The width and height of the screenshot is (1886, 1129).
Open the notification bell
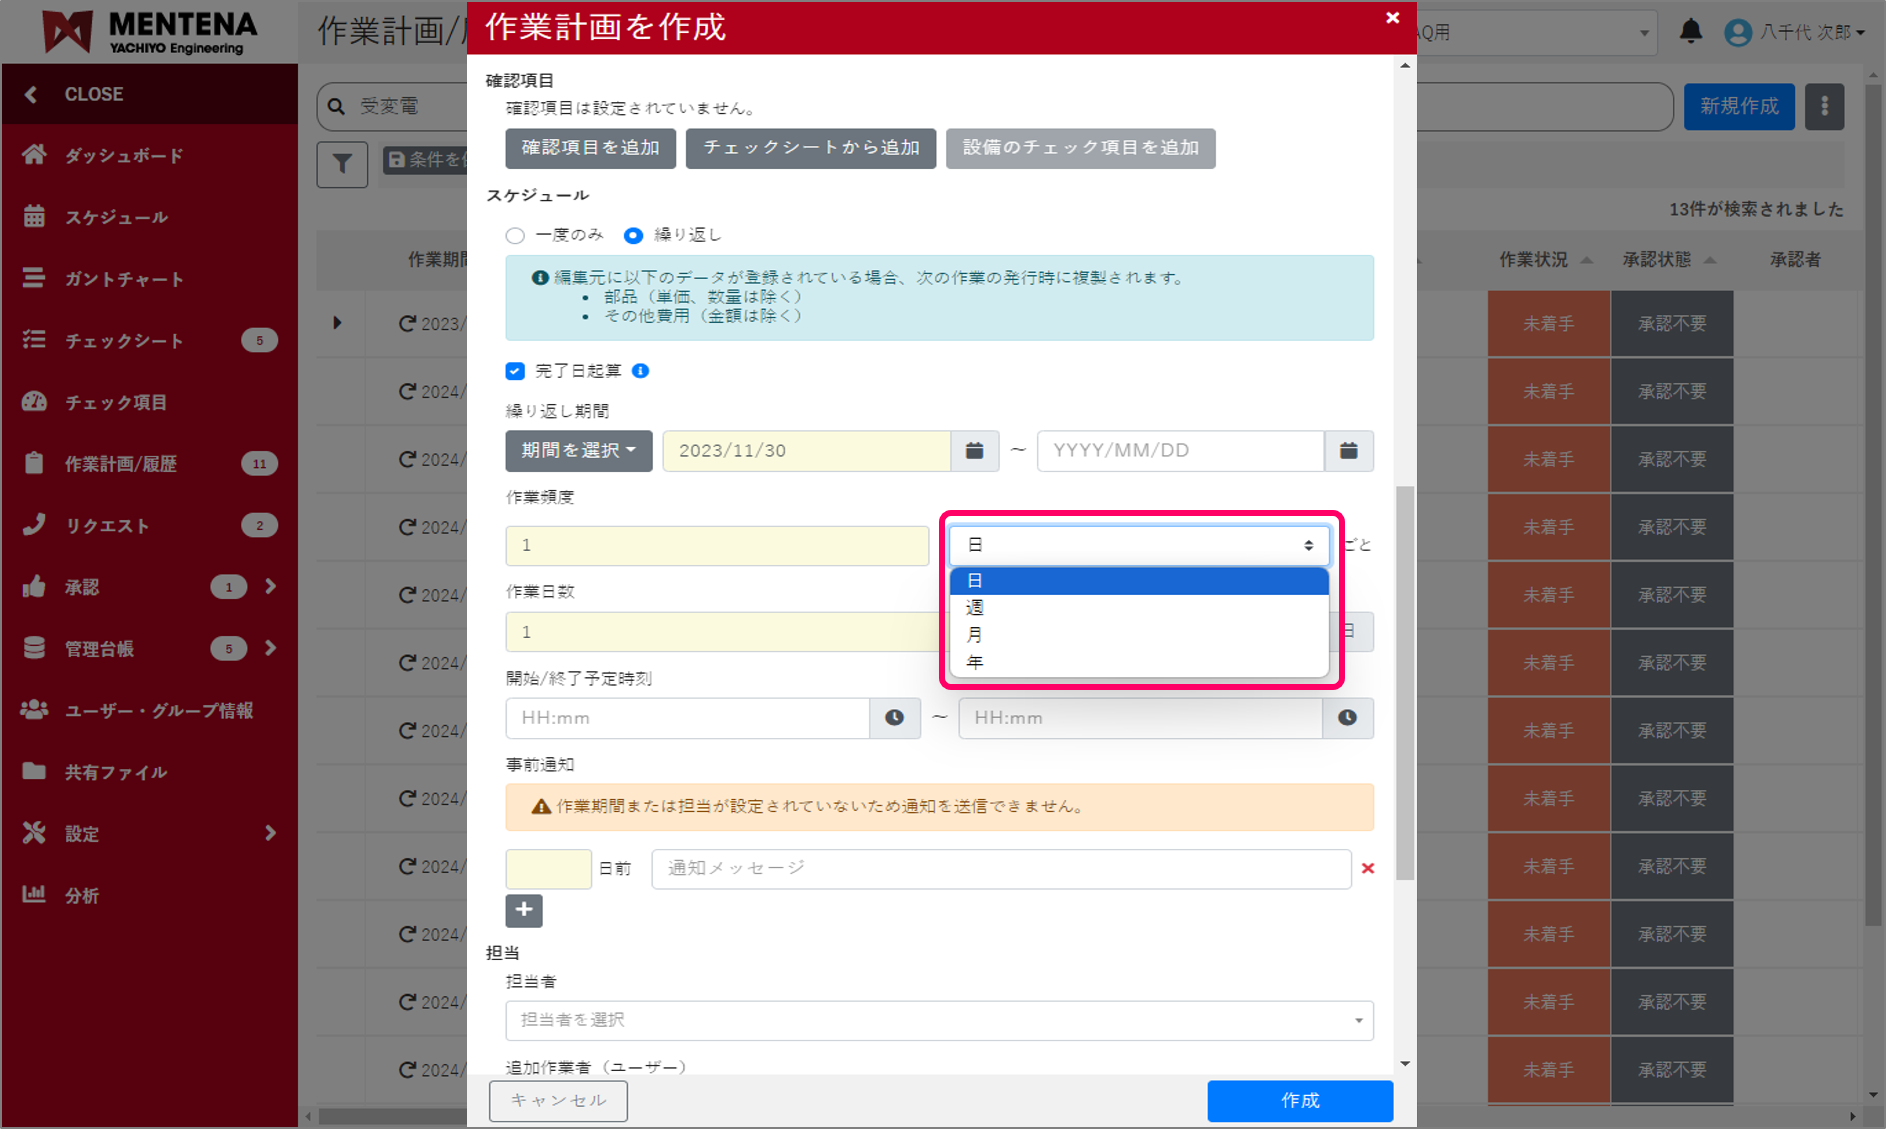pyautogui.click(x=1690, y=31)
